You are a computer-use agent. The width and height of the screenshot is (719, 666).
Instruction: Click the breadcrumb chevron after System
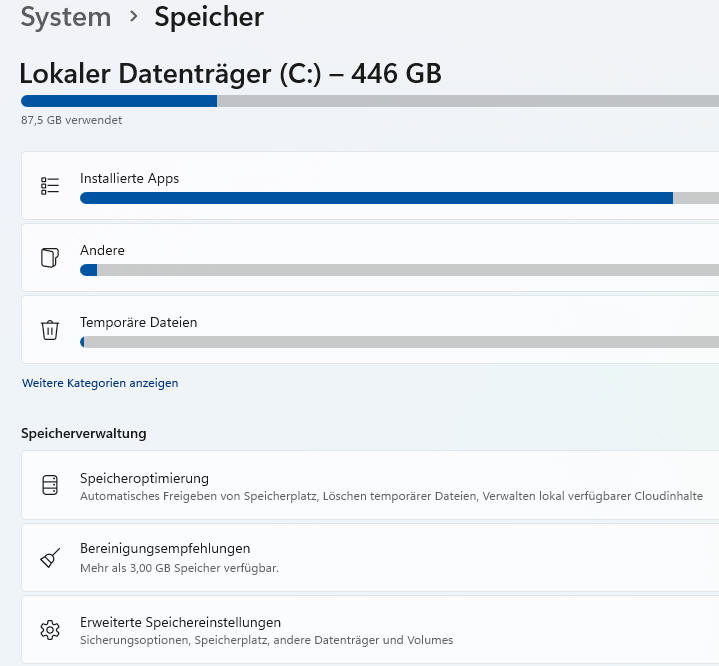133,17
